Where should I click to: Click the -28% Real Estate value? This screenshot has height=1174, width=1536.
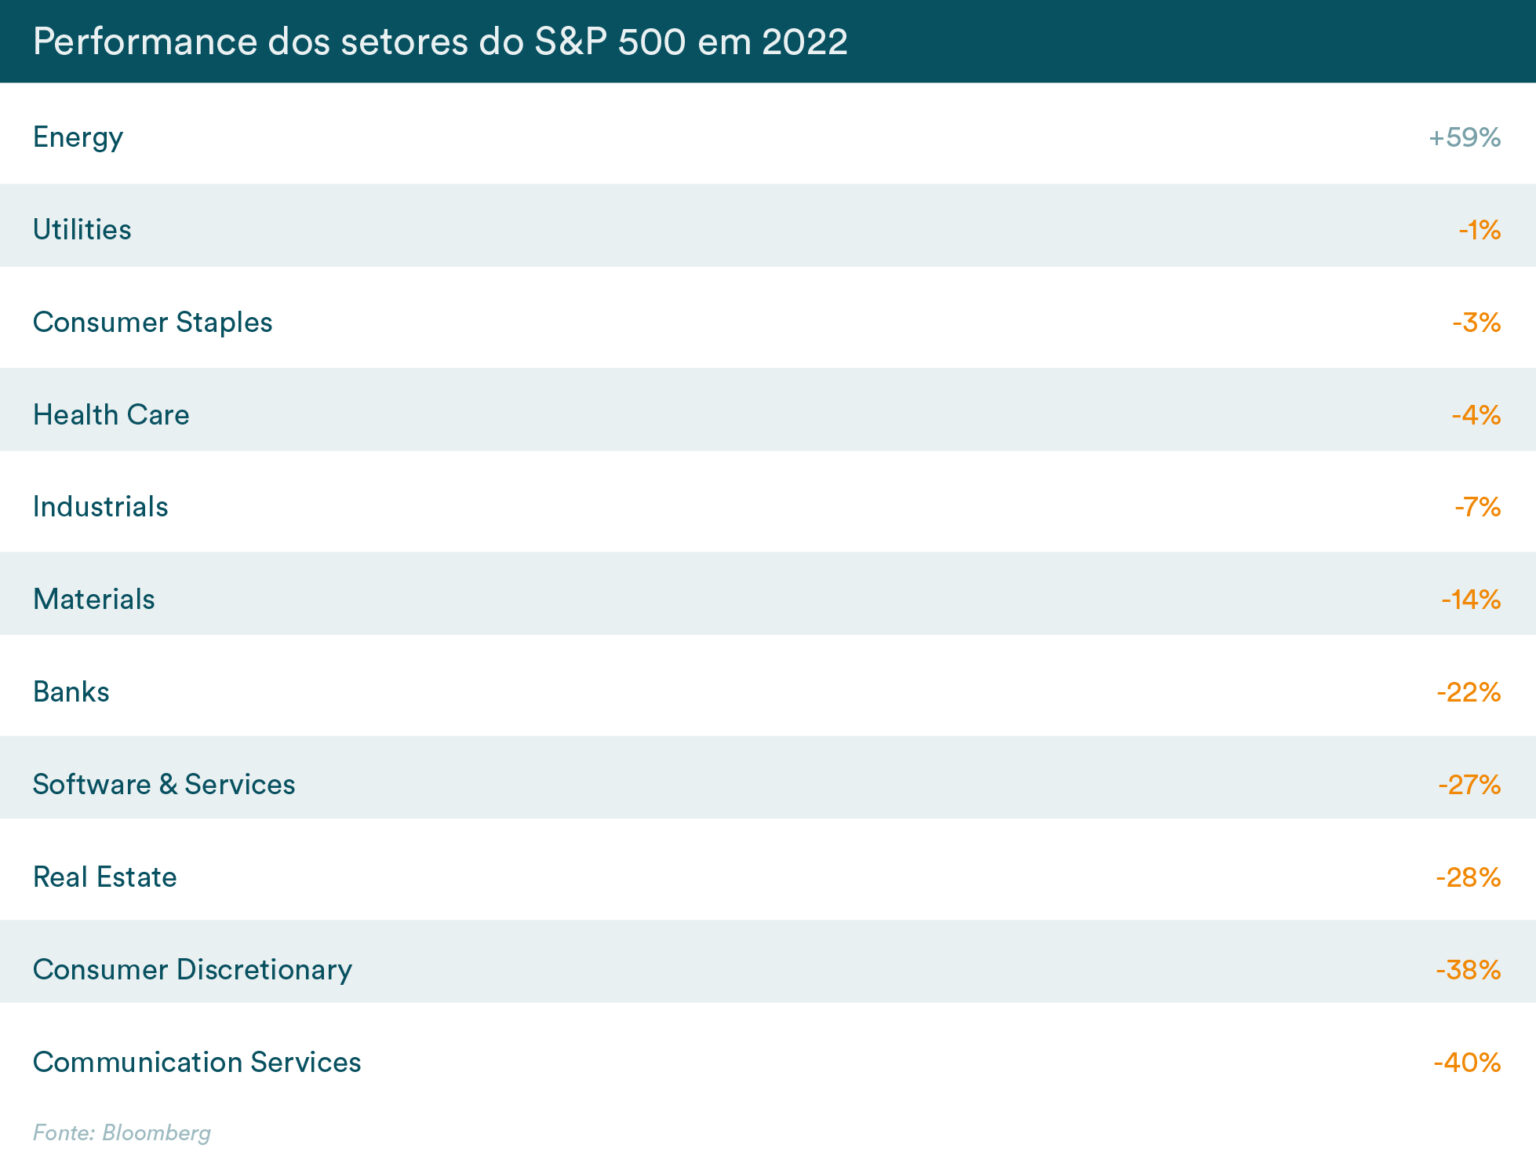[1468, 877]
